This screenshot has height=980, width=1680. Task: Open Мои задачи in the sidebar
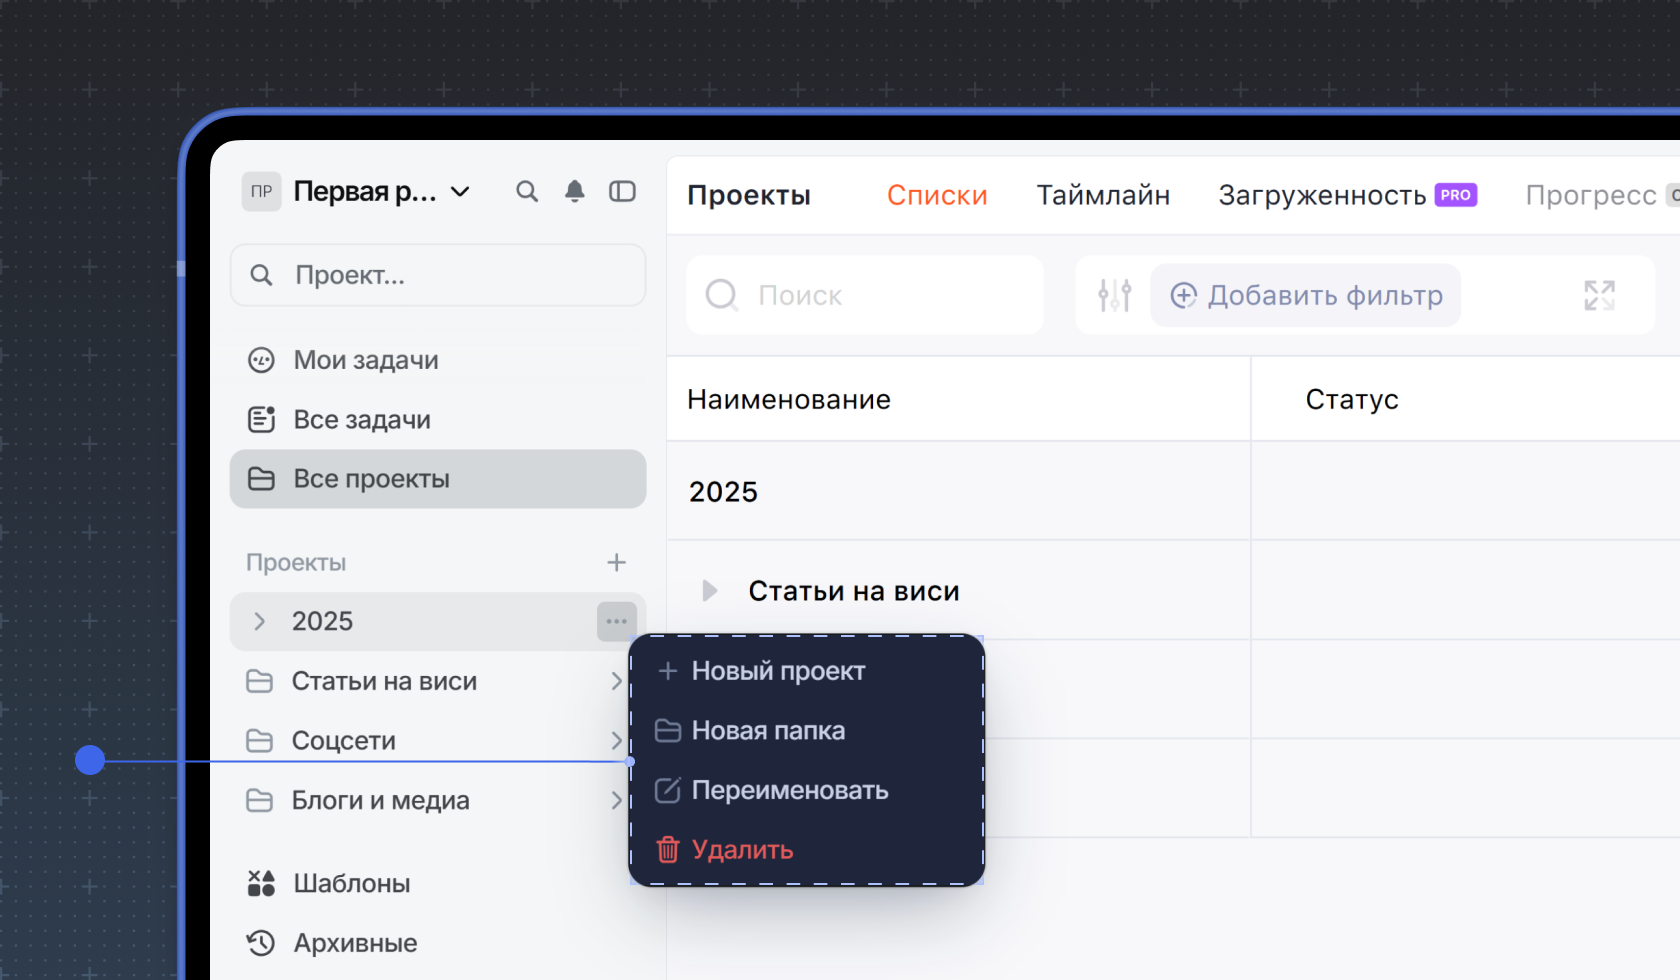coord(365,360)
